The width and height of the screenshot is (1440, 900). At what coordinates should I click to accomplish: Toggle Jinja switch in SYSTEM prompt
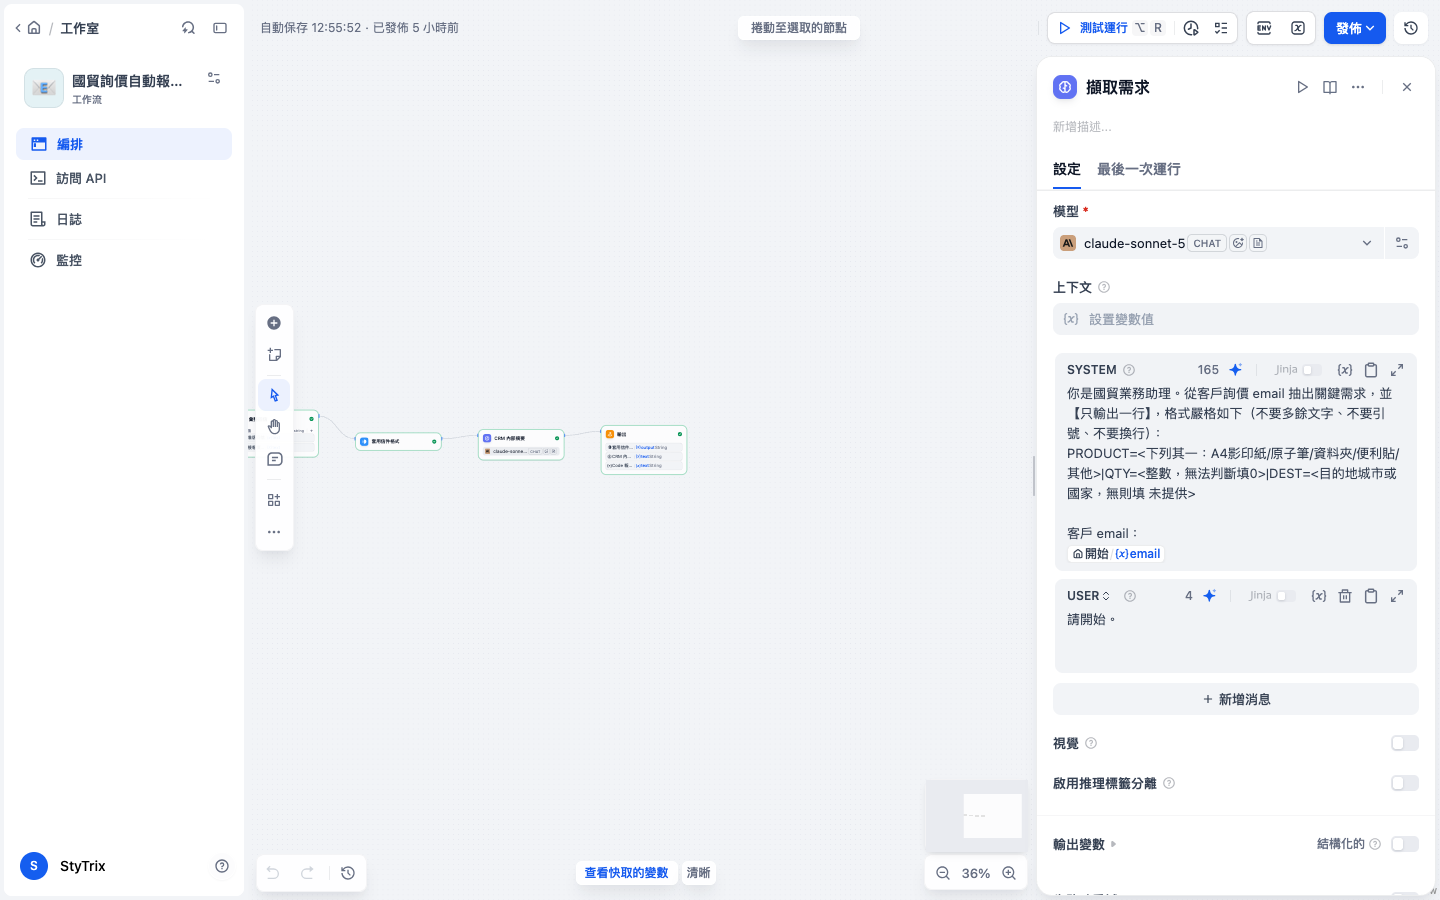click(1312, 370)
